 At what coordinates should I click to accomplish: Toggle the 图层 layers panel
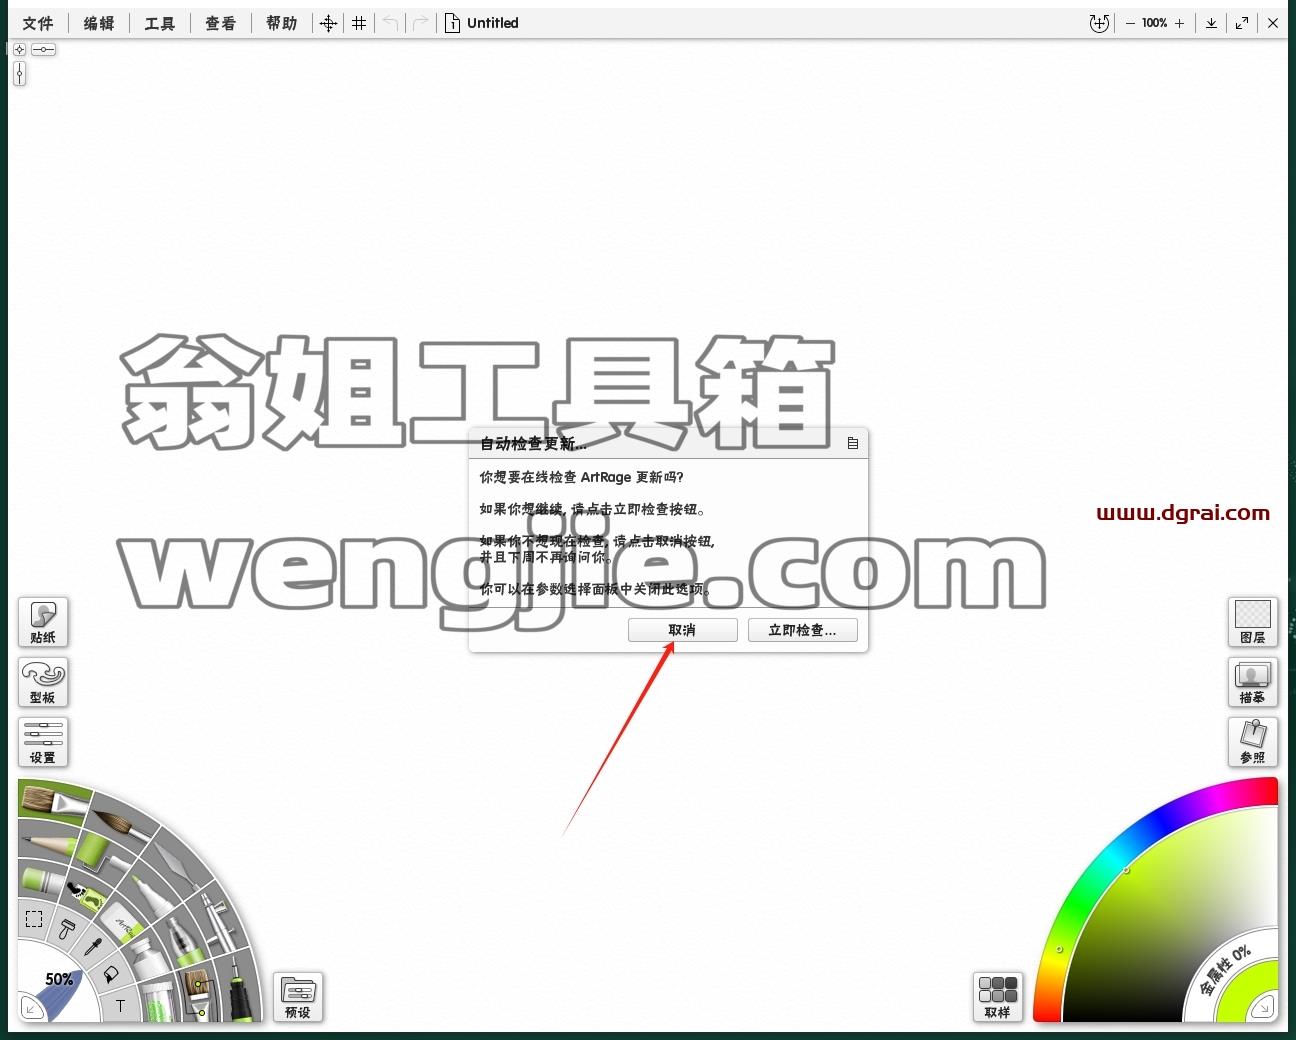(1252, 622)
